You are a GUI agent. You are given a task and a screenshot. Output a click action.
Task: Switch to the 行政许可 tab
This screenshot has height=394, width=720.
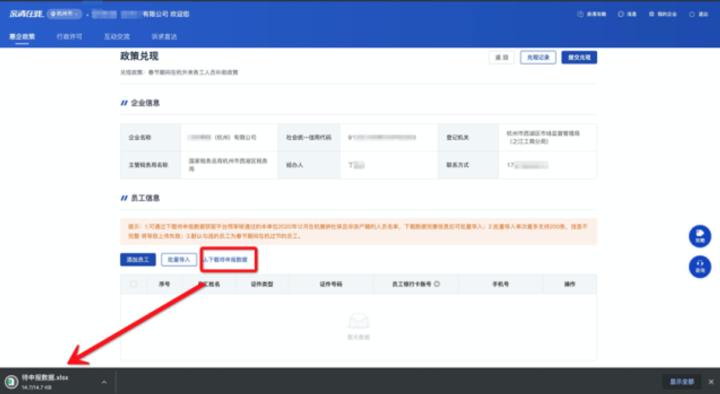[69, 36]
